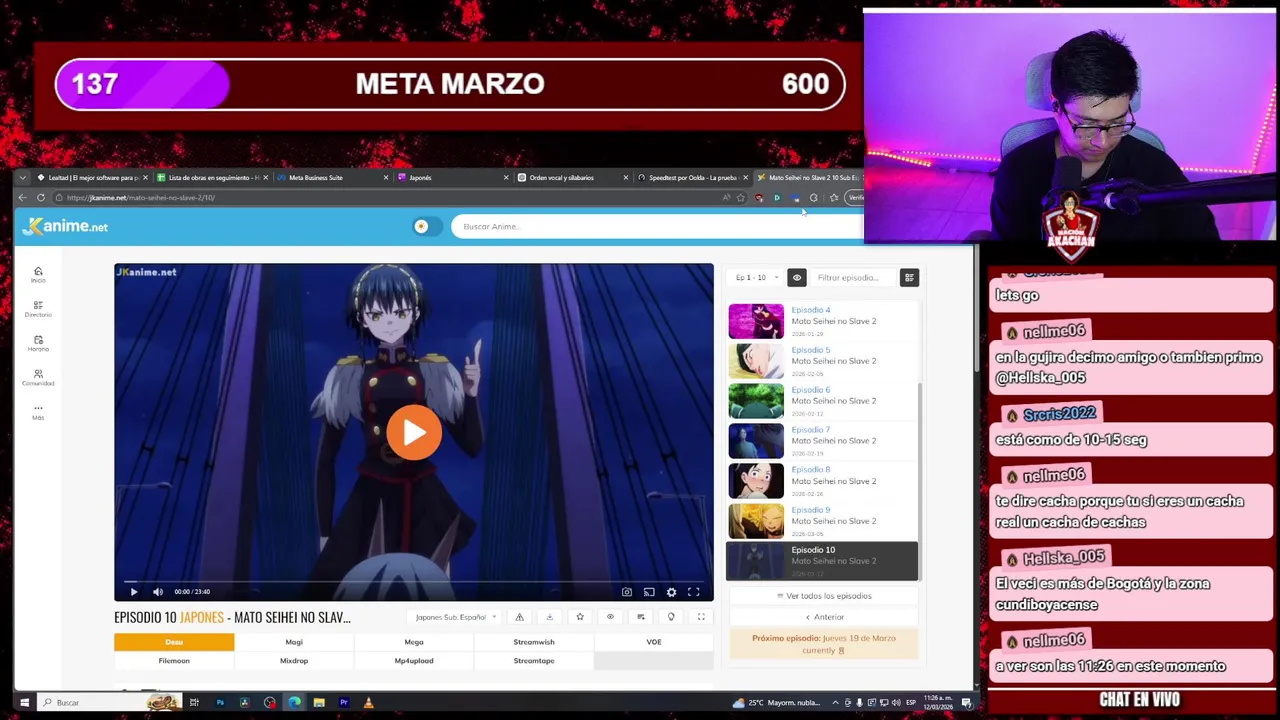Select the Mp4upload server tab
Viewport: 1280px width, 720px height.
[414, 661]
